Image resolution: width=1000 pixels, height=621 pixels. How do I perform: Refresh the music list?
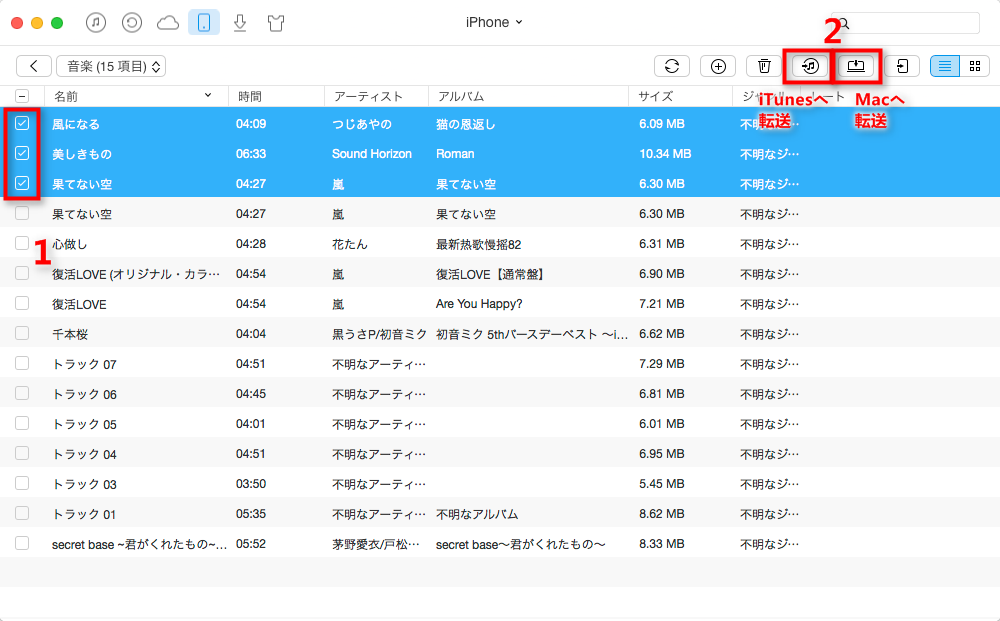click(x=672, y=66)
